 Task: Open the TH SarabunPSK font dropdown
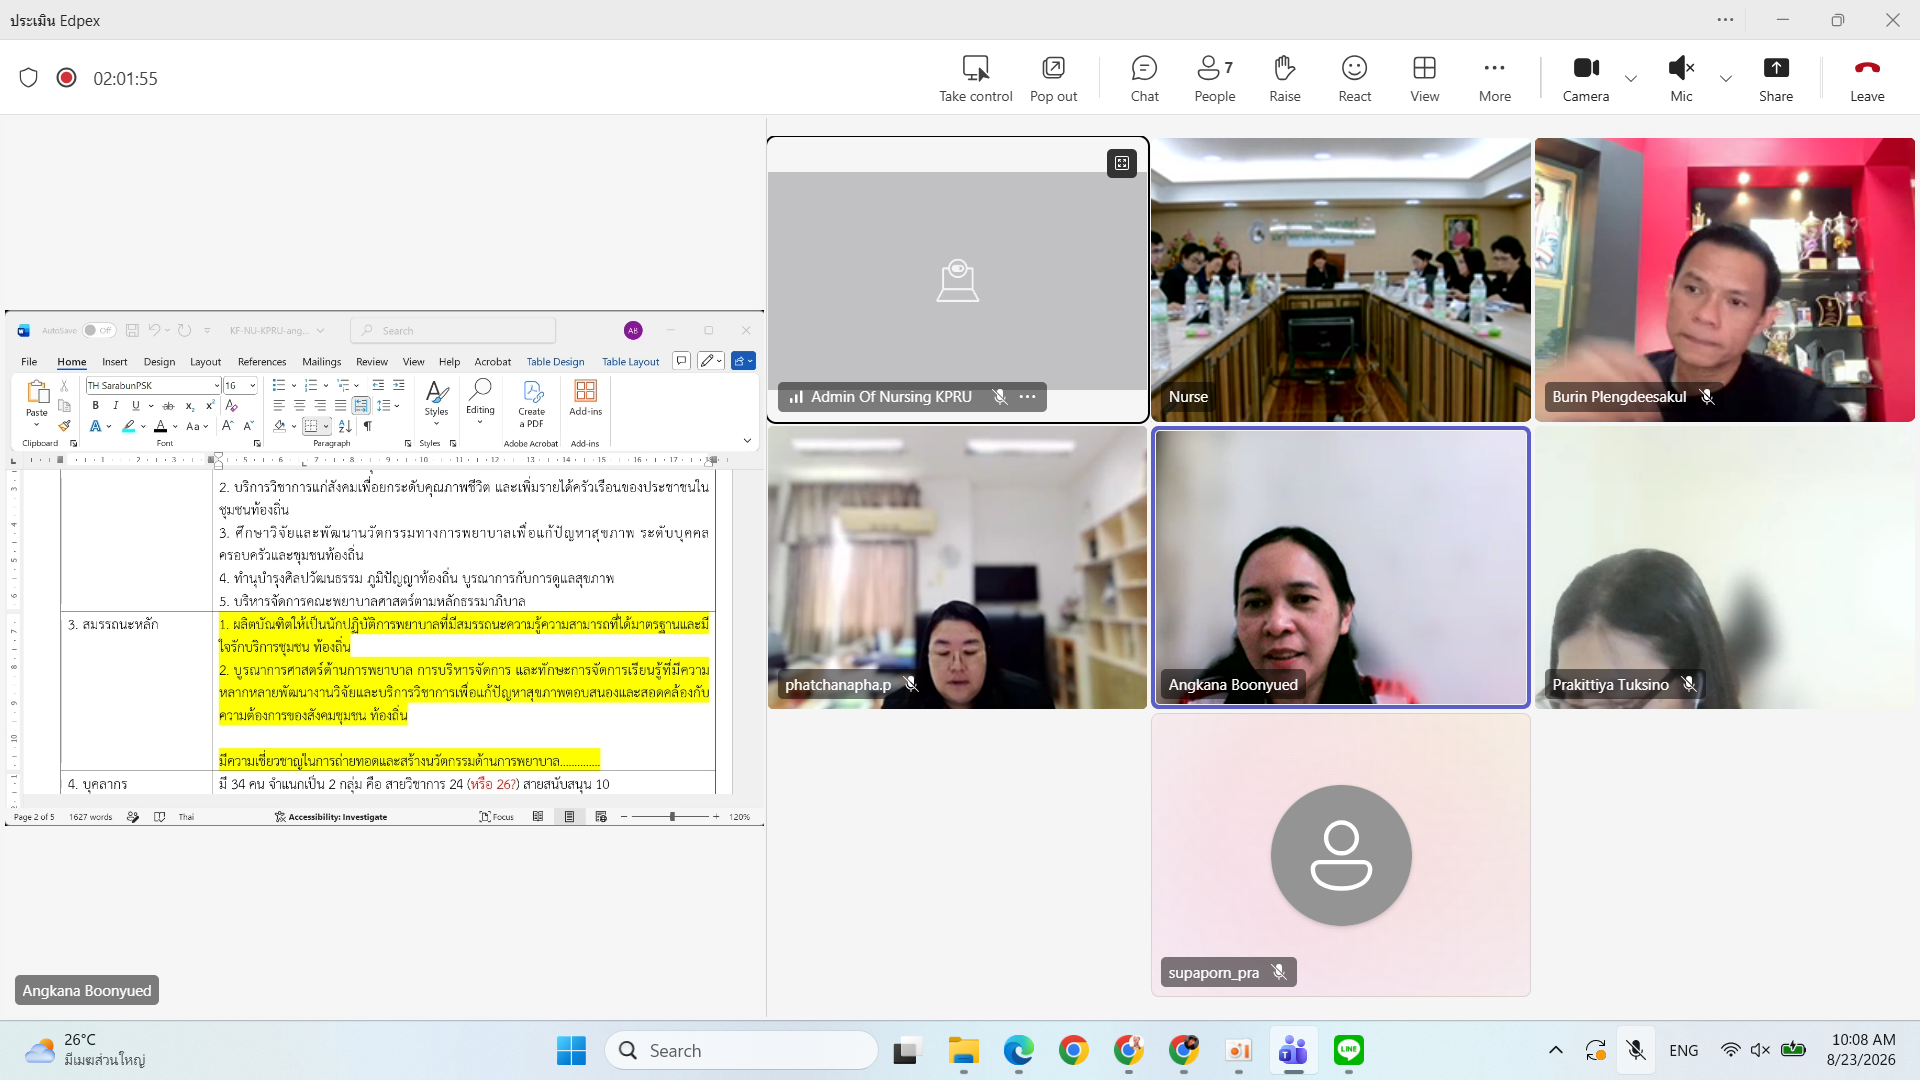pos(216,385)
